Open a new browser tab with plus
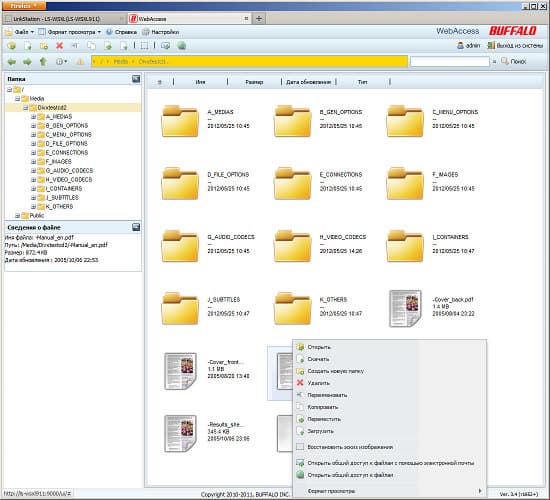Image resolution: width=550 pixels, height=500 pixels. [259, 18]
